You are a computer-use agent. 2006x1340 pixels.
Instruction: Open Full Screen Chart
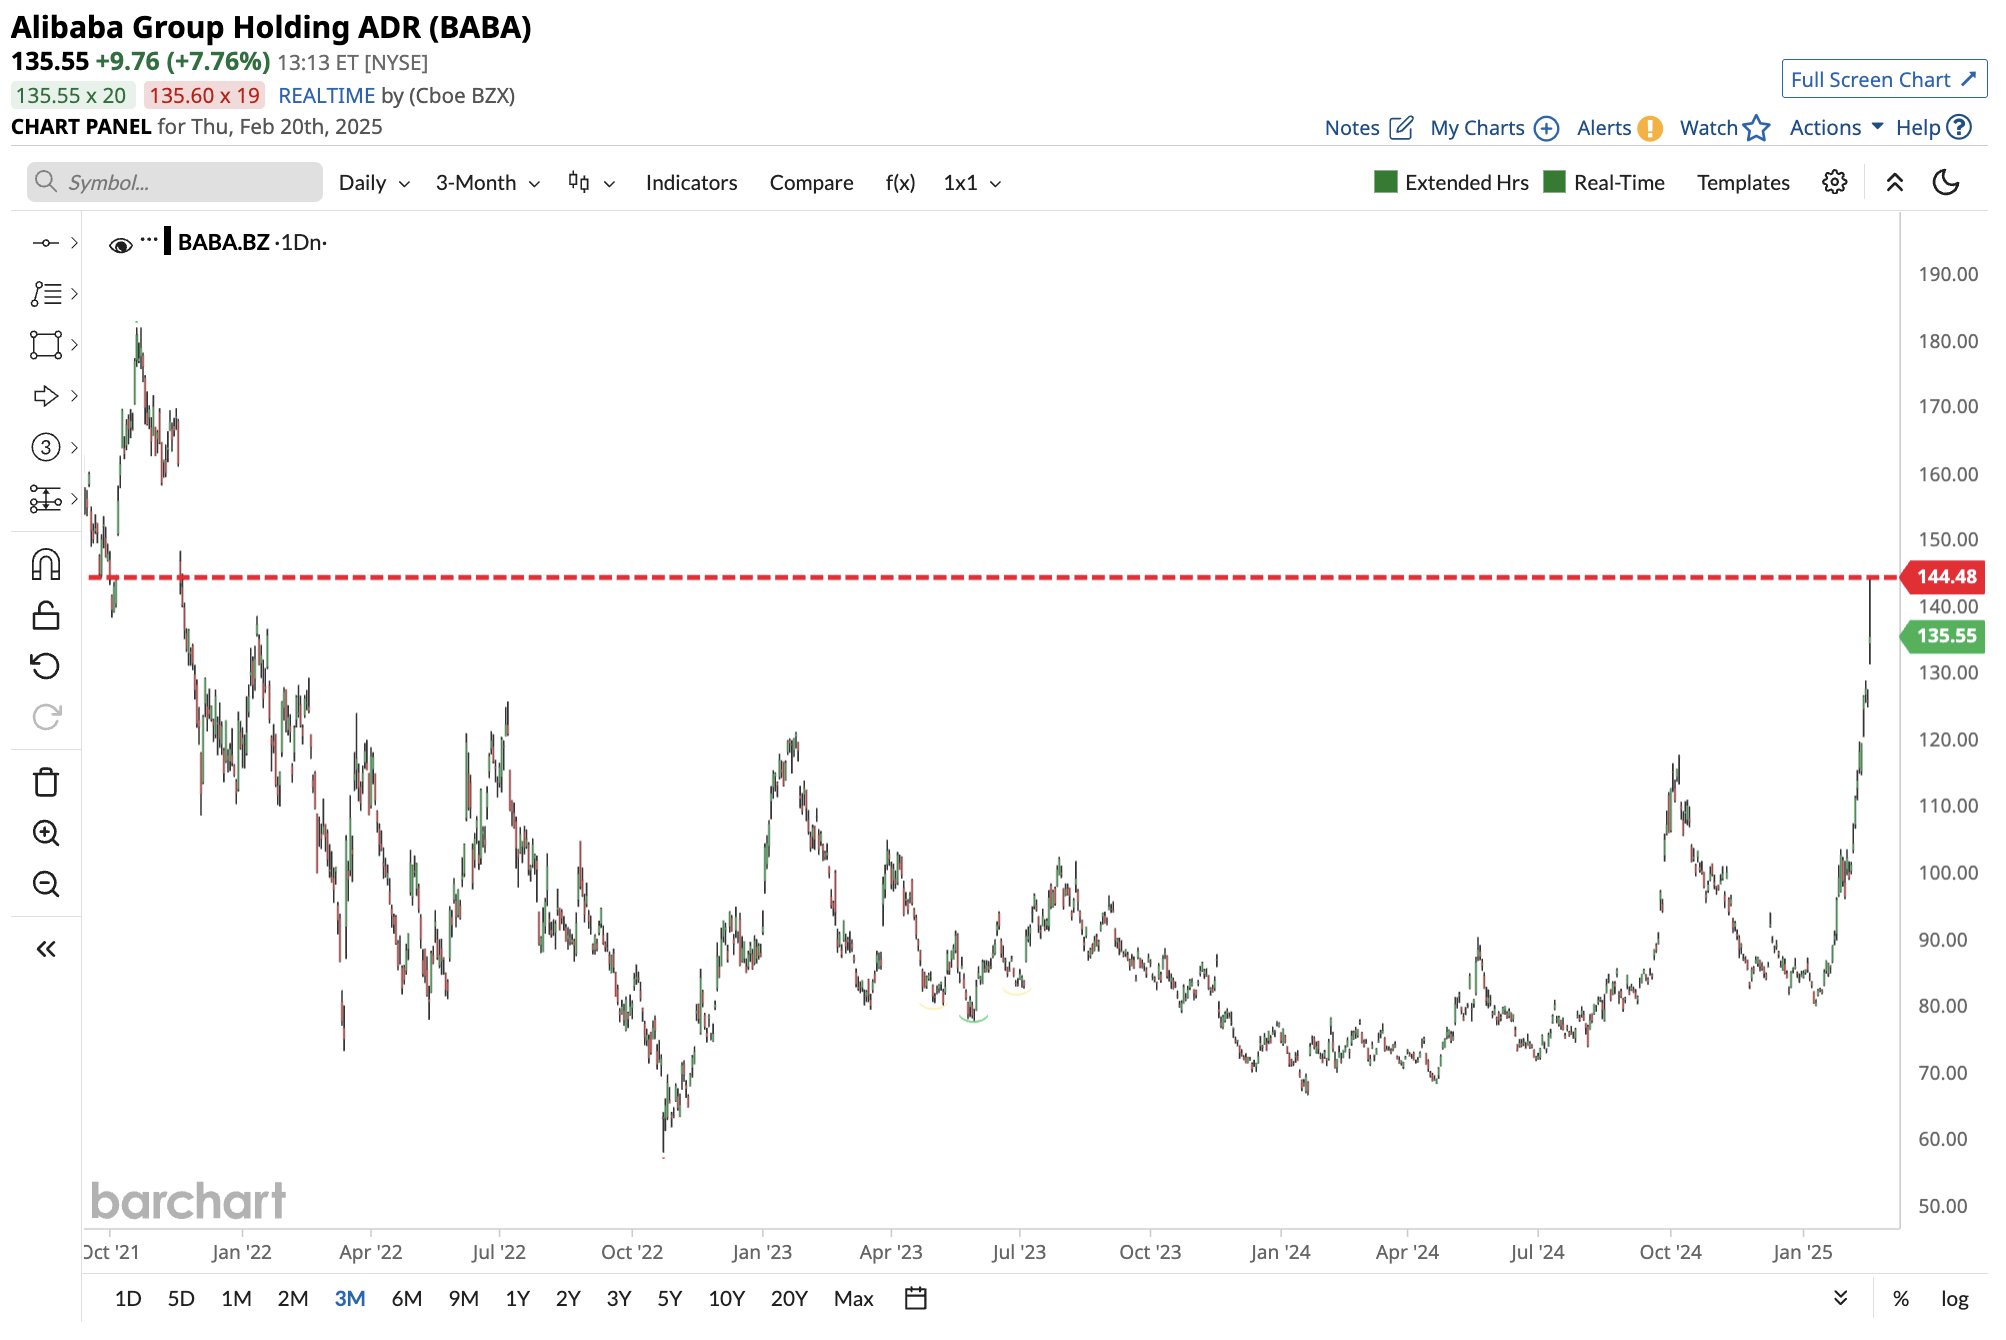[1883, 79]
